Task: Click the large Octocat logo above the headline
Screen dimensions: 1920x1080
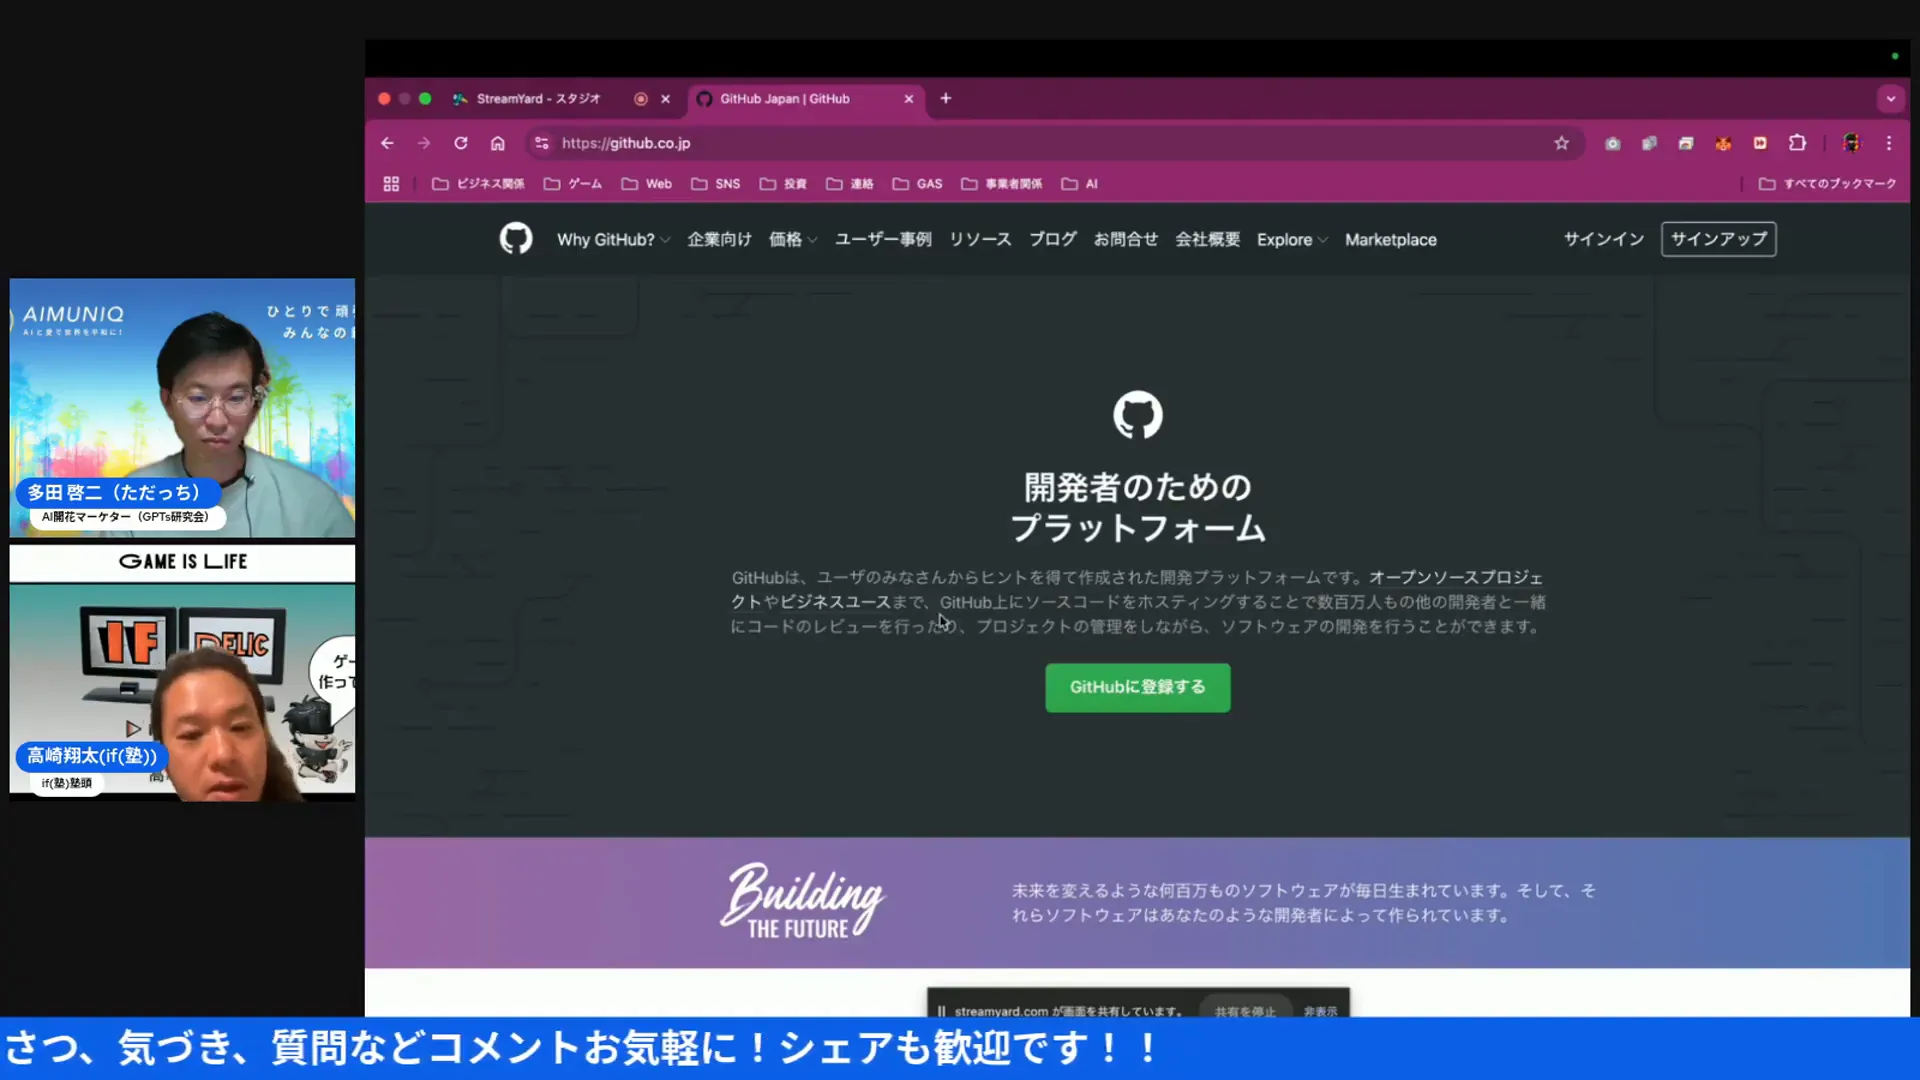Action: point(1138,414)
